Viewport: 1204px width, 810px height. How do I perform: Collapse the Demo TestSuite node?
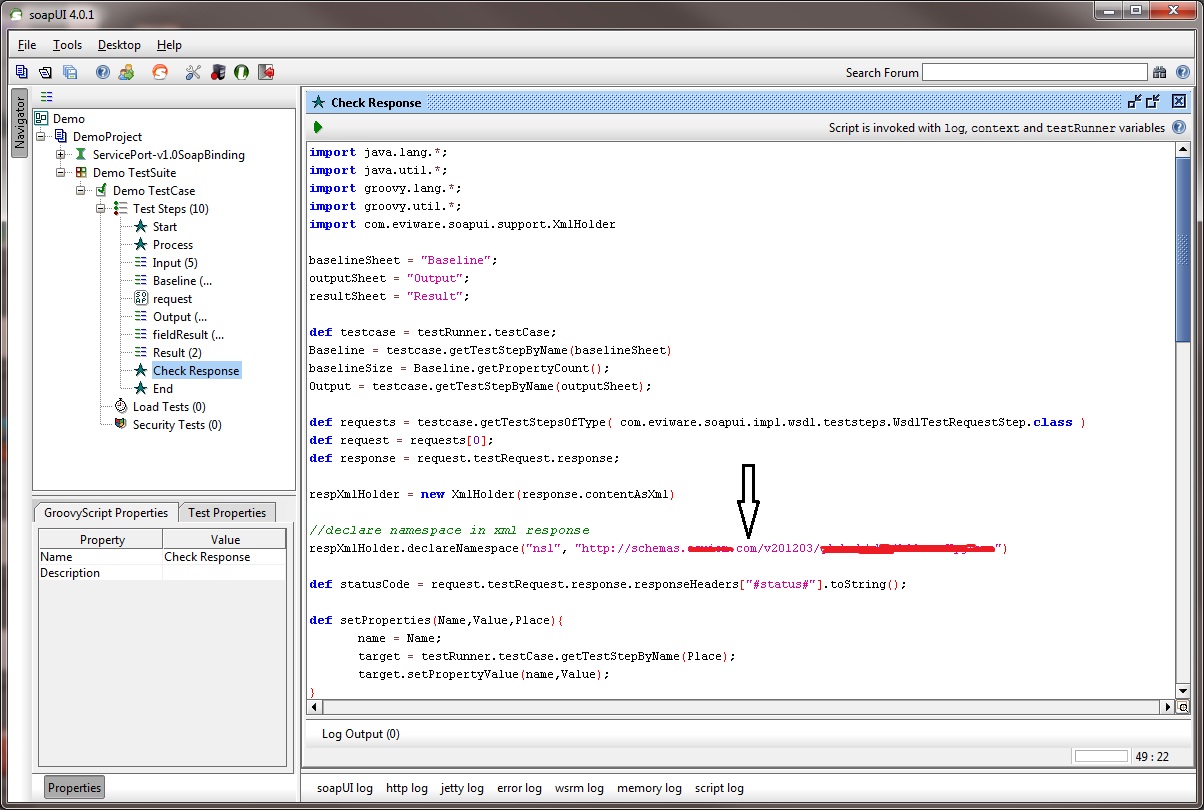pyautogui.click(x=61, y=173)
